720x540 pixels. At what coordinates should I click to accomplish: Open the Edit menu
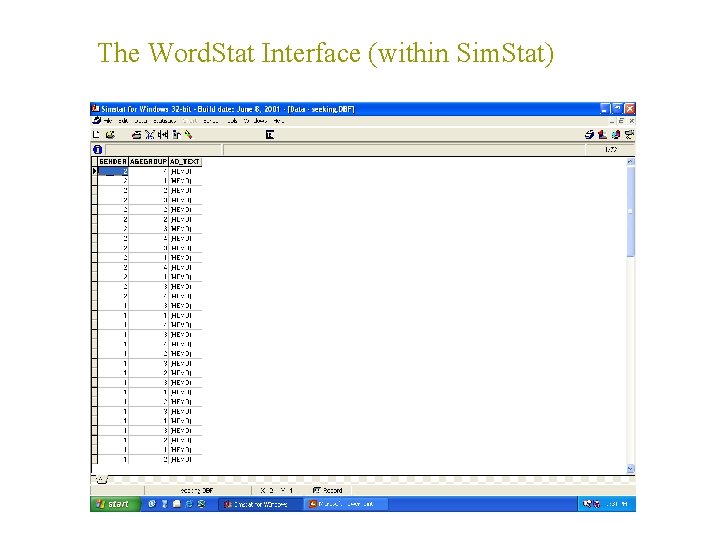tap(123, 121)
